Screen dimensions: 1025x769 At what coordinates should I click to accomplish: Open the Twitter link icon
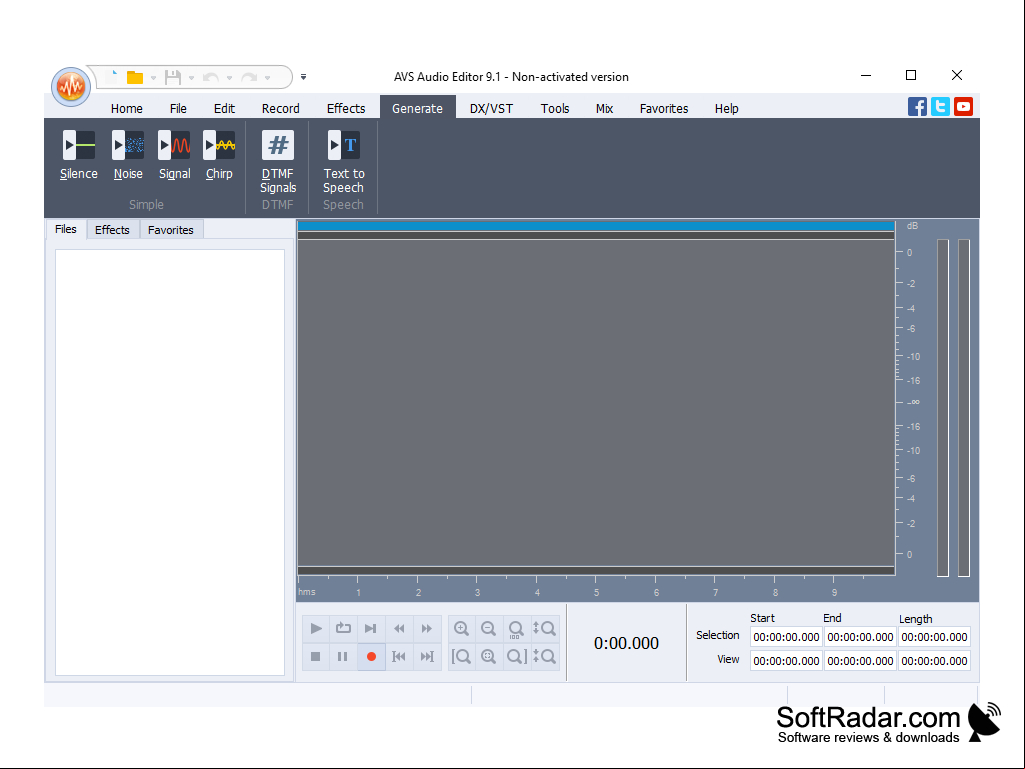coord(940,107)
